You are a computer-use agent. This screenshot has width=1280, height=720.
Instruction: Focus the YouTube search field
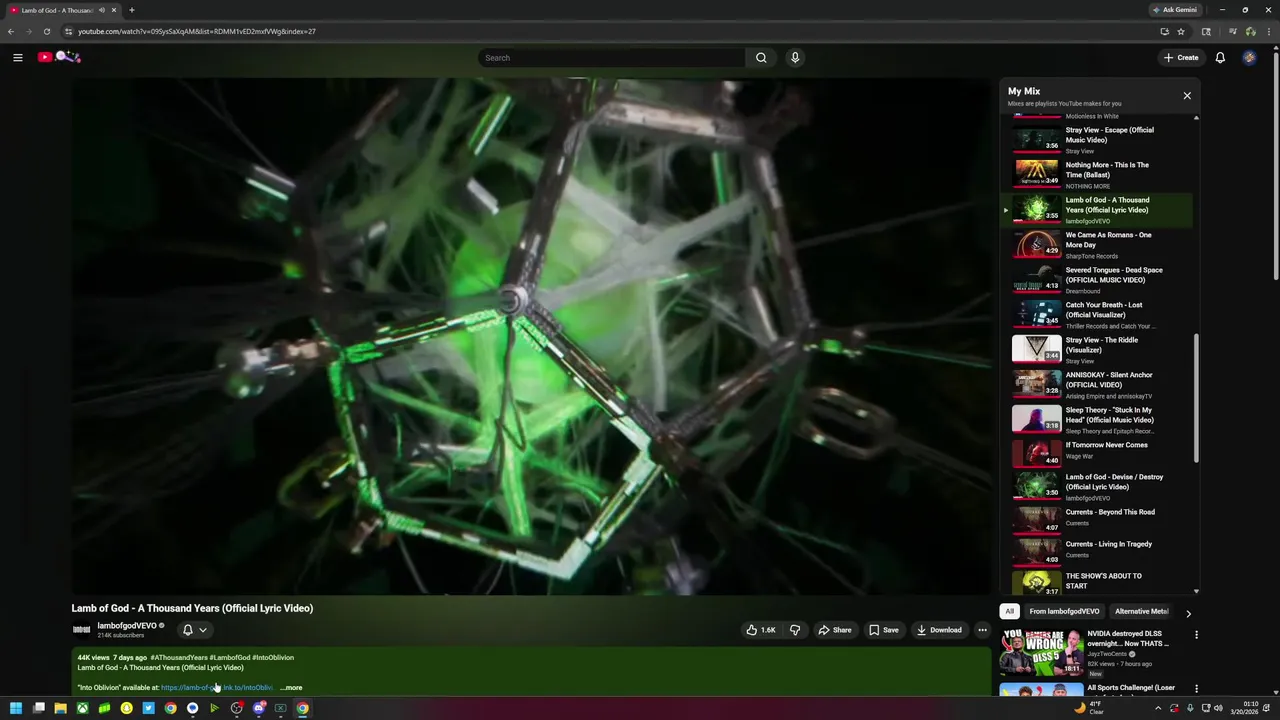pyautogui.click(x=611, y=58)
